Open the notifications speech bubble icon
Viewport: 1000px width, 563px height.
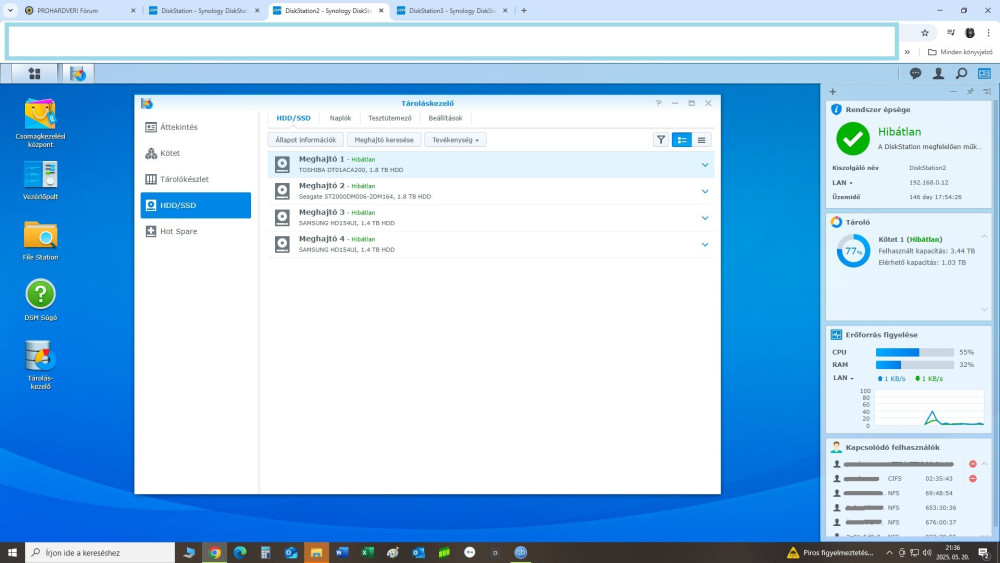(x=915, y=73)
